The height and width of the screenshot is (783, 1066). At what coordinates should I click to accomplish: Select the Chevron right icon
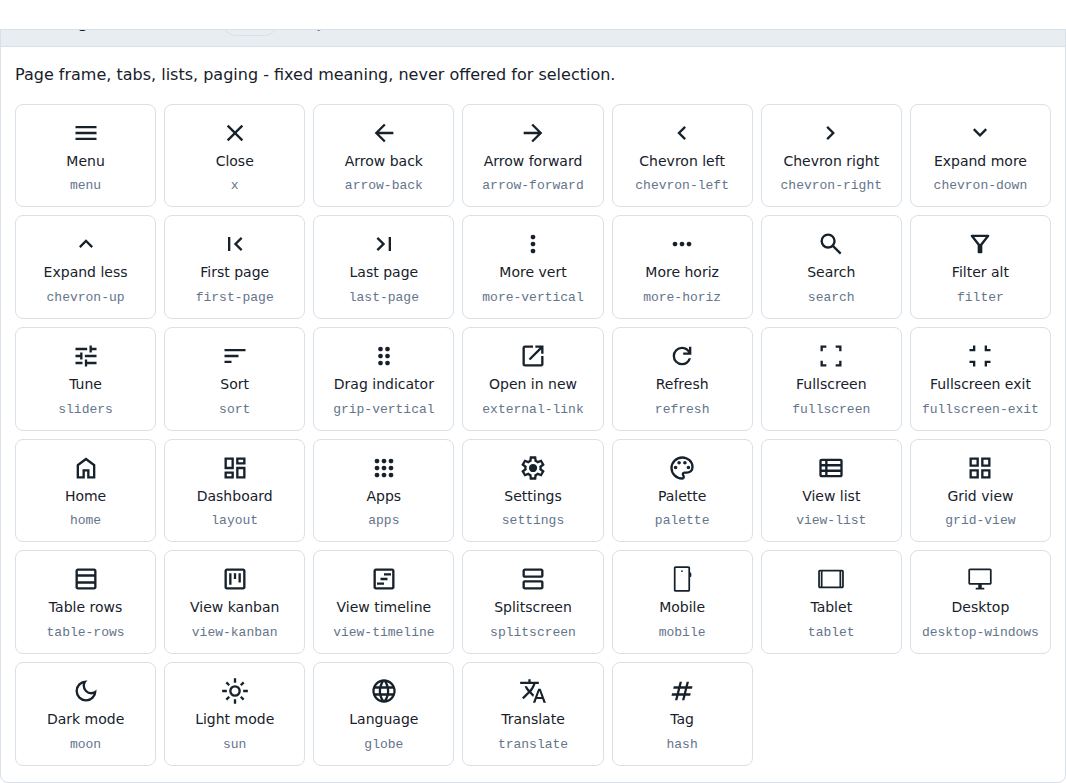831,133
